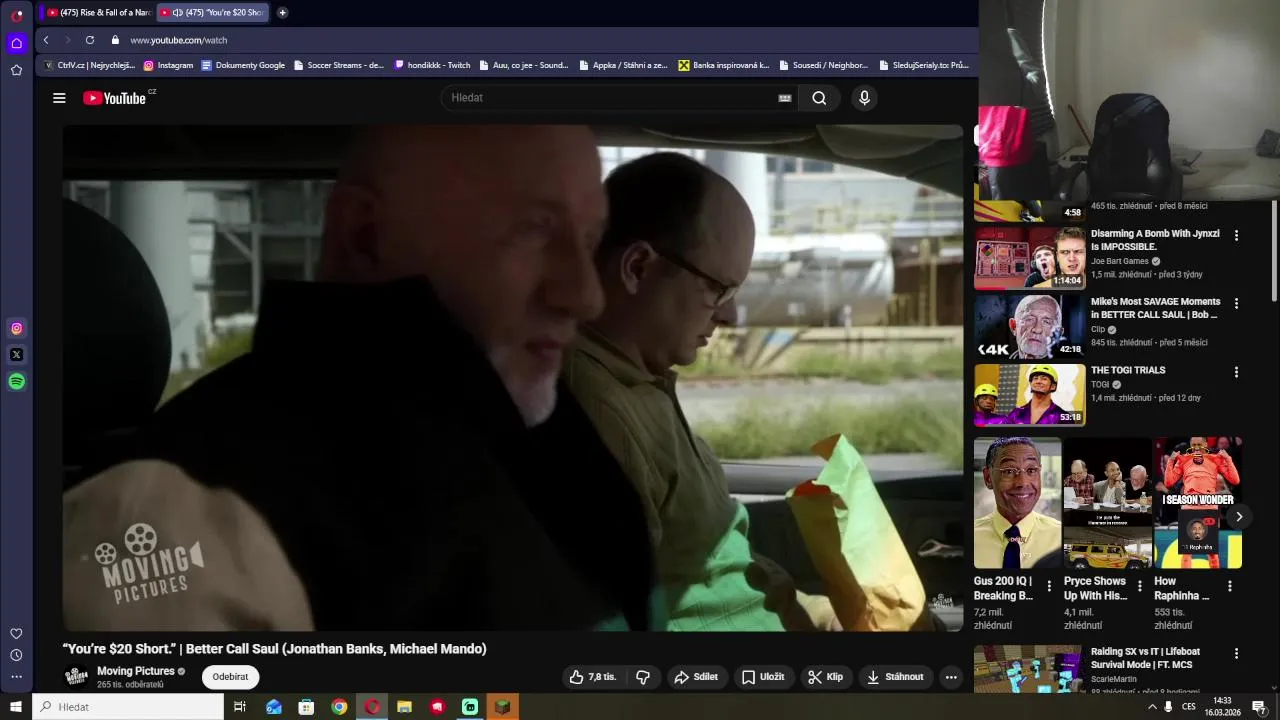The width and height of the screenshot is (1280, 720).
Task: Open THE TOGI TRIALS thumbnail
Action: pos(1029,395)
